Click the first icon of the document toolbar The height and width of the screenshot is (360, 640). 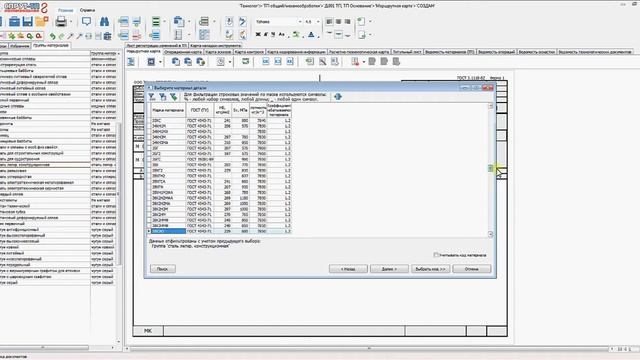point(131,62)
